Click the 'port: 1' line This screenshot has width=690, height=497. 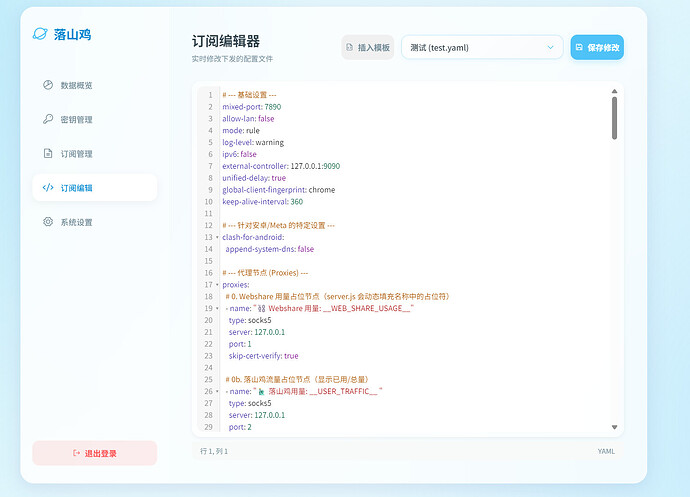tap(240, 344)
